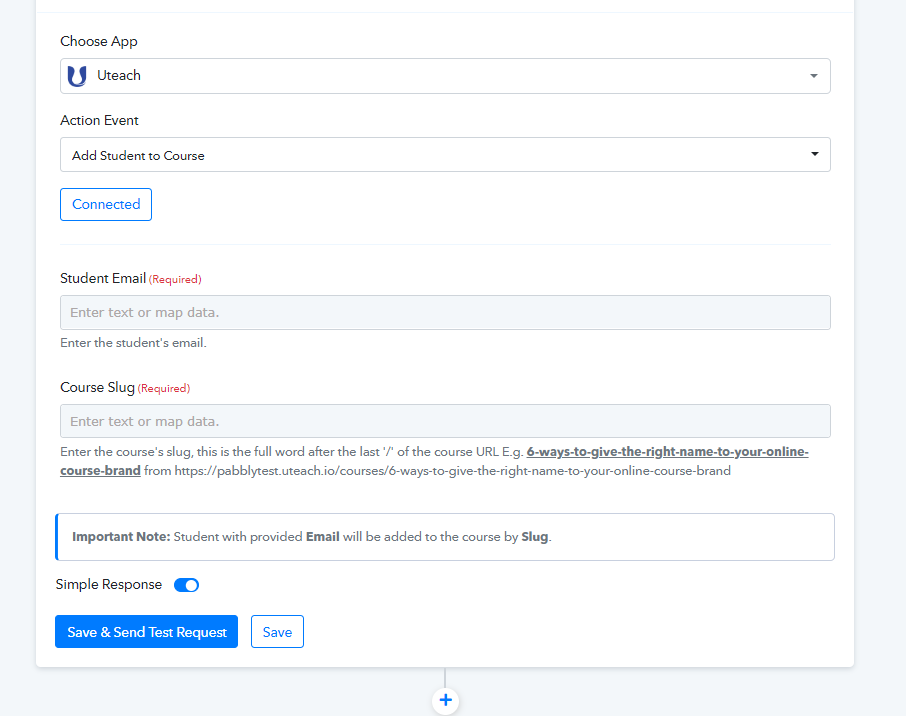Viewport: 906px width, 716px height.
Task: Focus the Student Email input field
Action: [445, 313]
